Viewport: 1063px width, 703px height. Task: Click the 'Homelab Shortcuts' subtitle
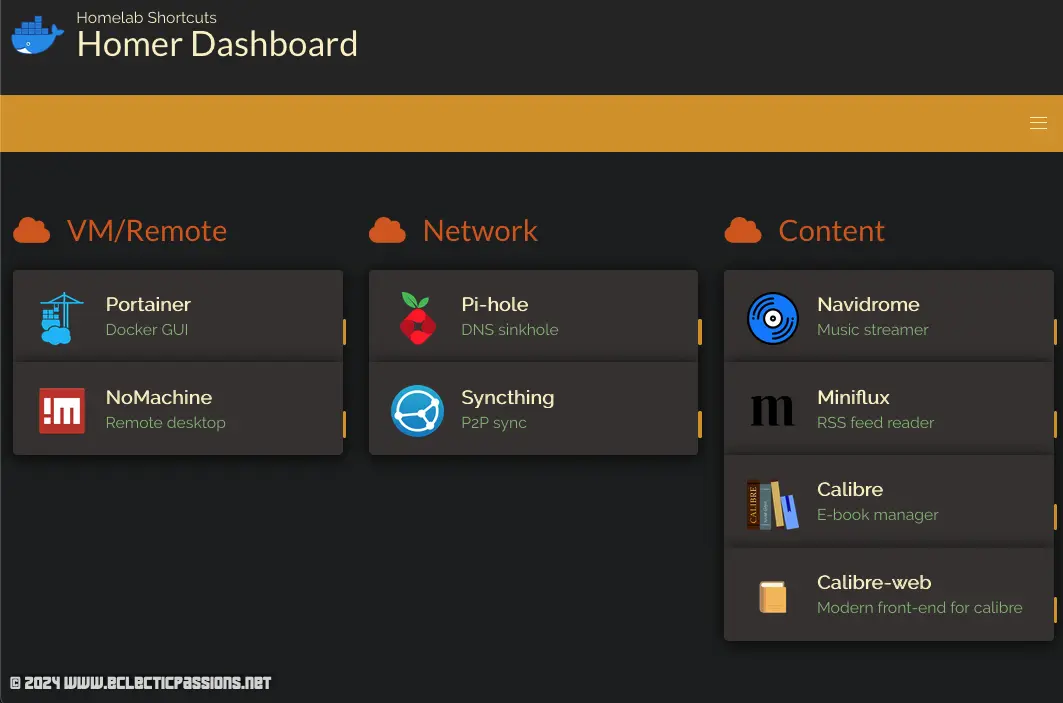[146, 18]
